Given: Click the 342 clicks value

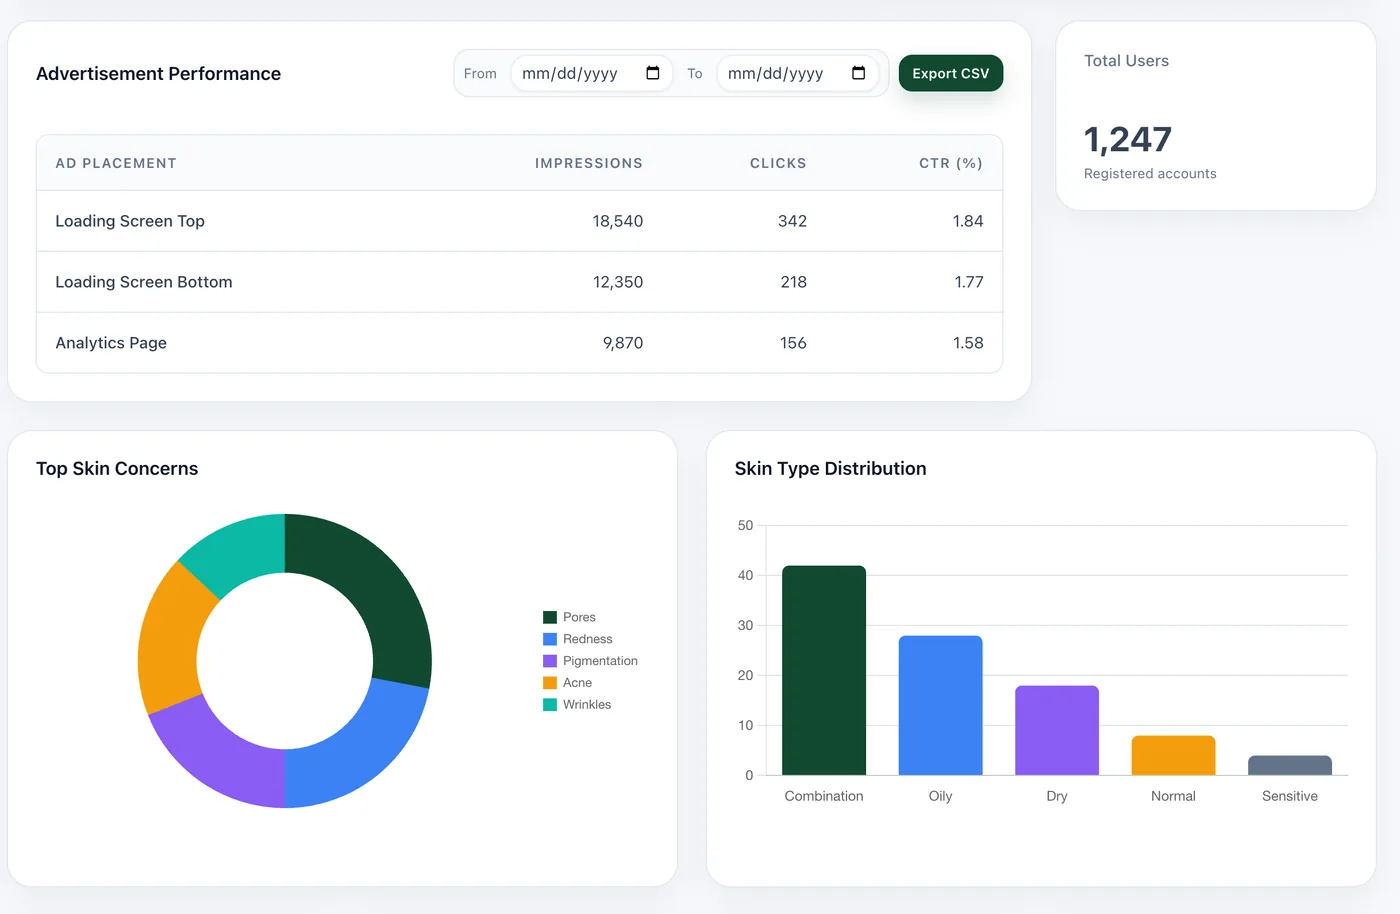Looking at the screenshot, I should coord(792,221).
